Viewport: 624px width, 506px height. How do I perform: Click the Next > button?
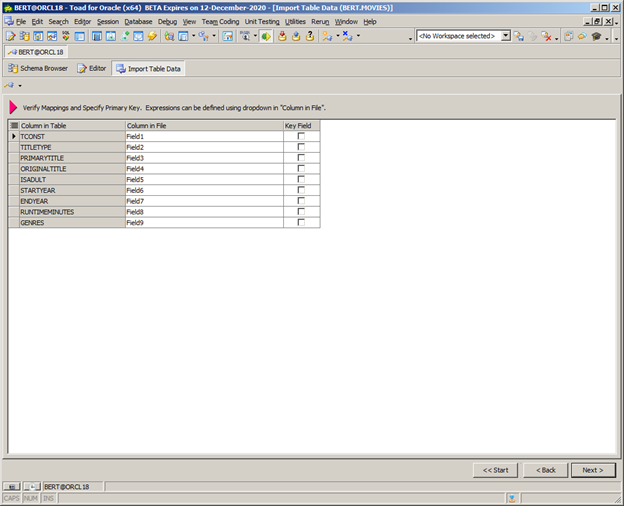593,470
